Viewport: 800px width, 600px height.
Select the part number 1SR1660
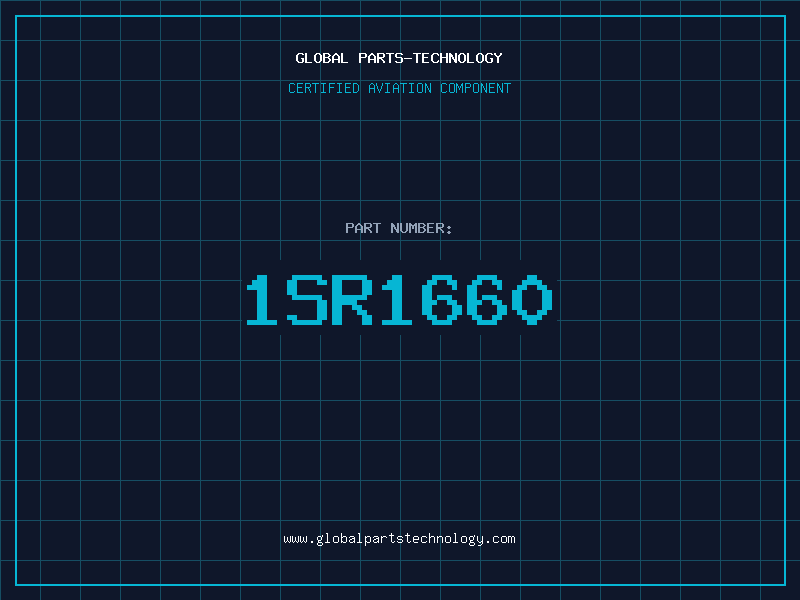(x=399, y=299)
